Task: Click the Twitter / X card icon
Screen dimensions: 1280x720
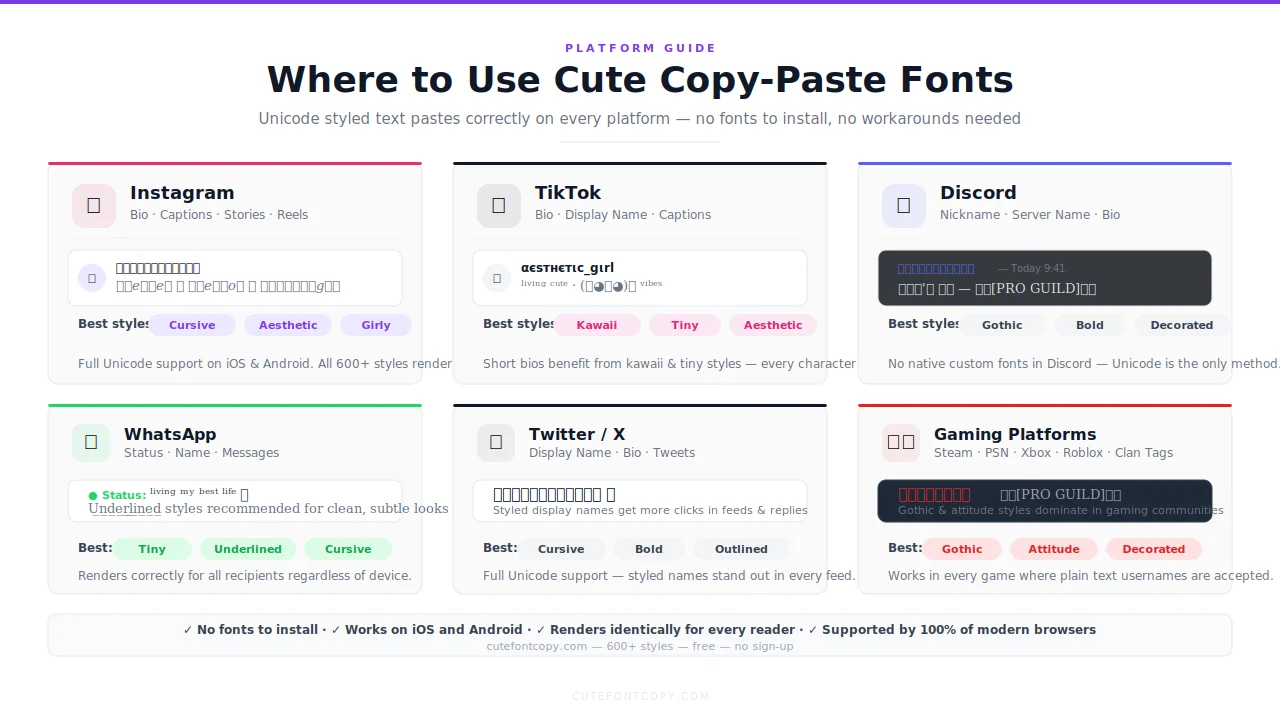Action: point(496,442)
